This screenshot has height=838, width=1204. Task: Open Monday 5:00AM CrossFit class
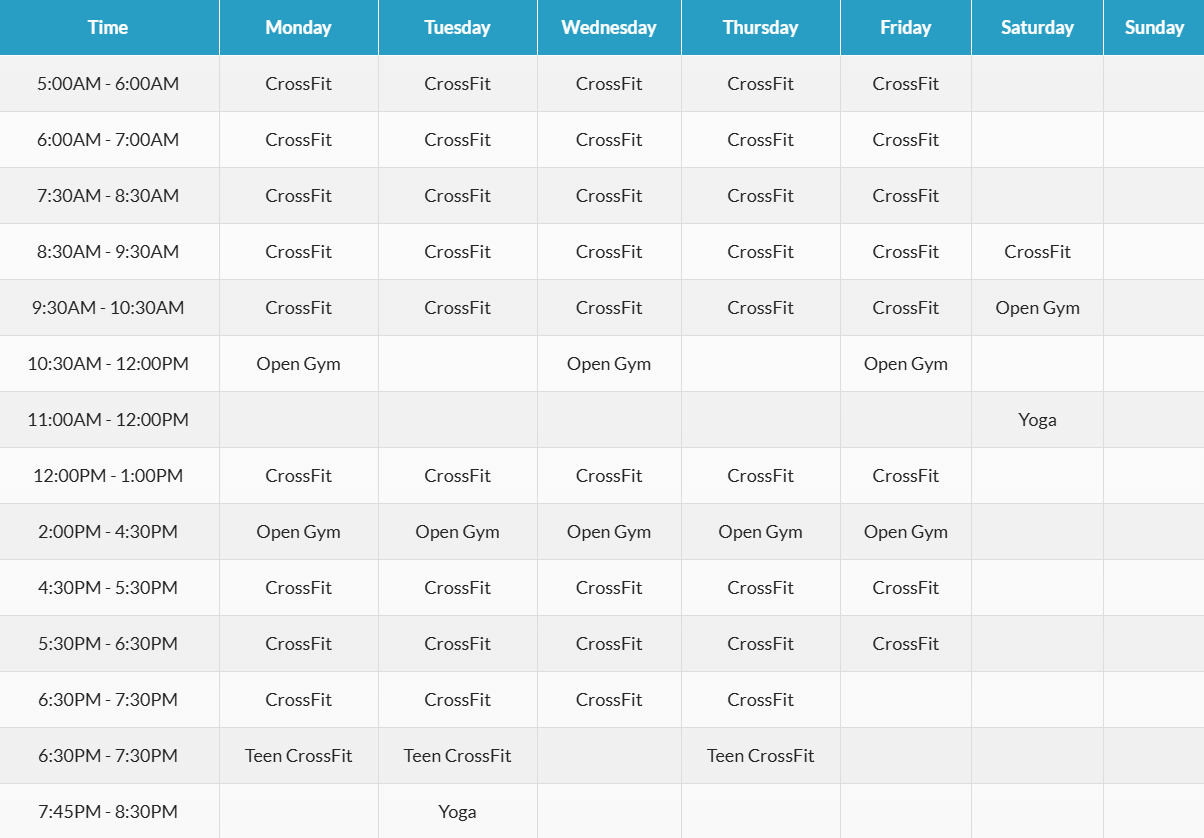[298, 84]
